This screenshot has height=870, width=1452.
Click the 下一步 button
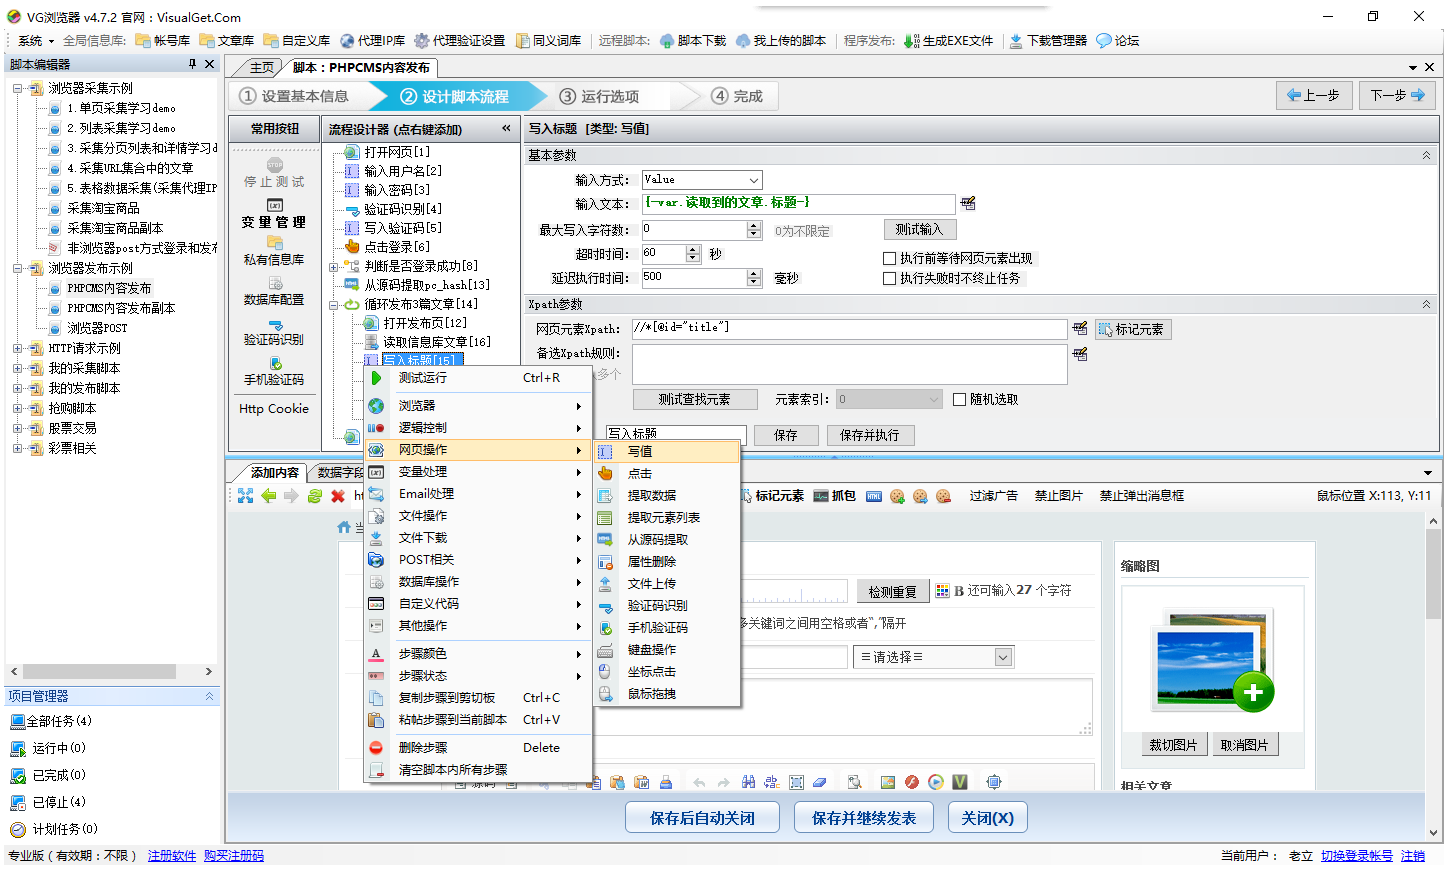[x=1397, y=95]
